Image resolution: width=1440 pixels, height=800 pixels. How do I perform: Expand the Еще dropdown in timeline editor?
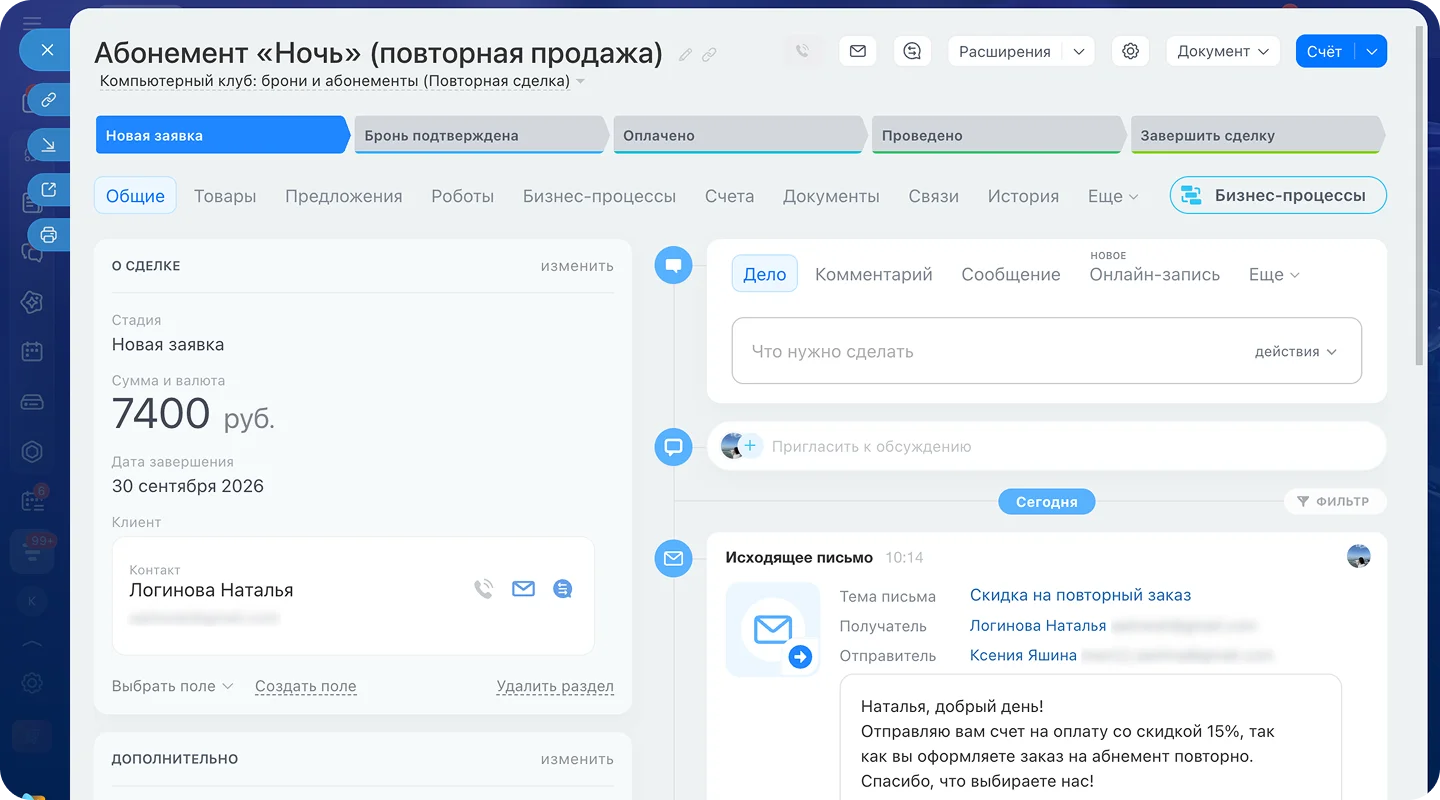pyautogui.click(x=1274, y=274)
